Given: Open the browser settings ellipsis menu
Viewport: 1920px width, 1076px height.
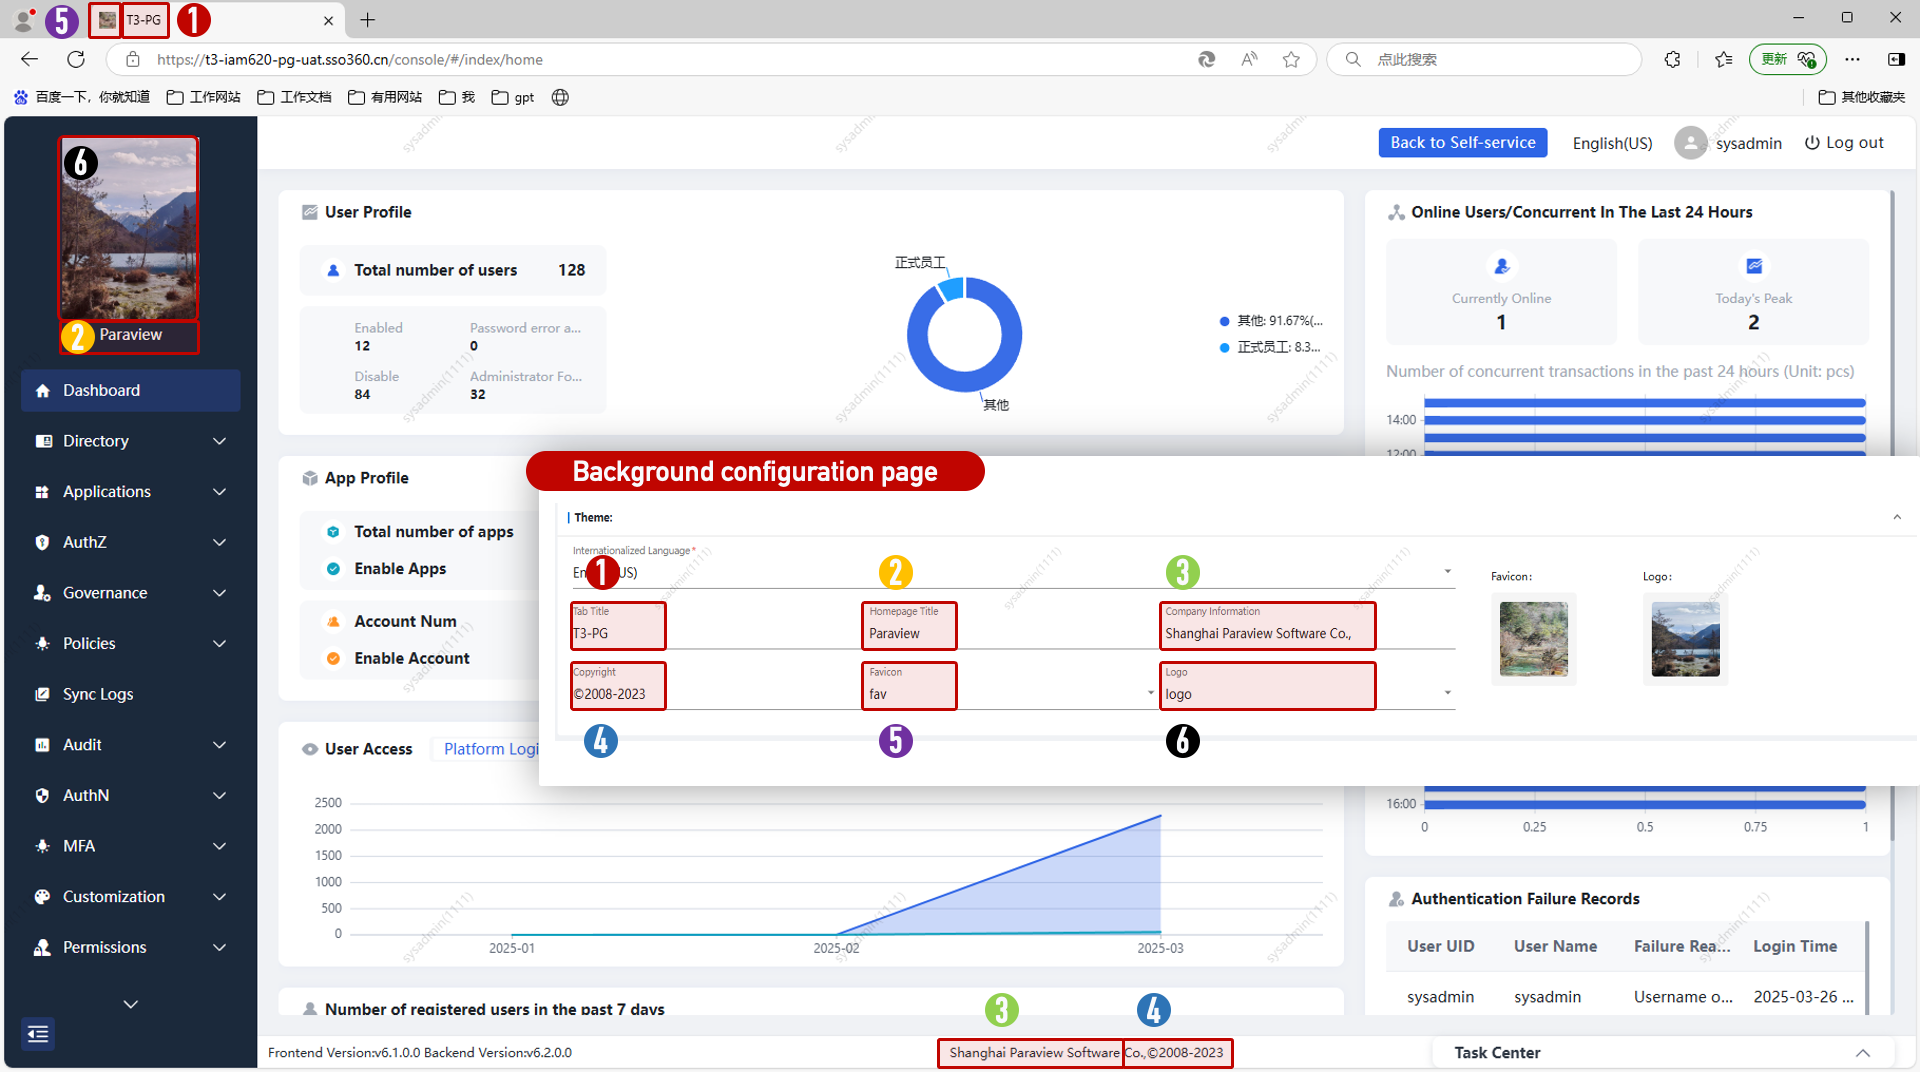Looking at the screenshot, I should click(1852, 60).
